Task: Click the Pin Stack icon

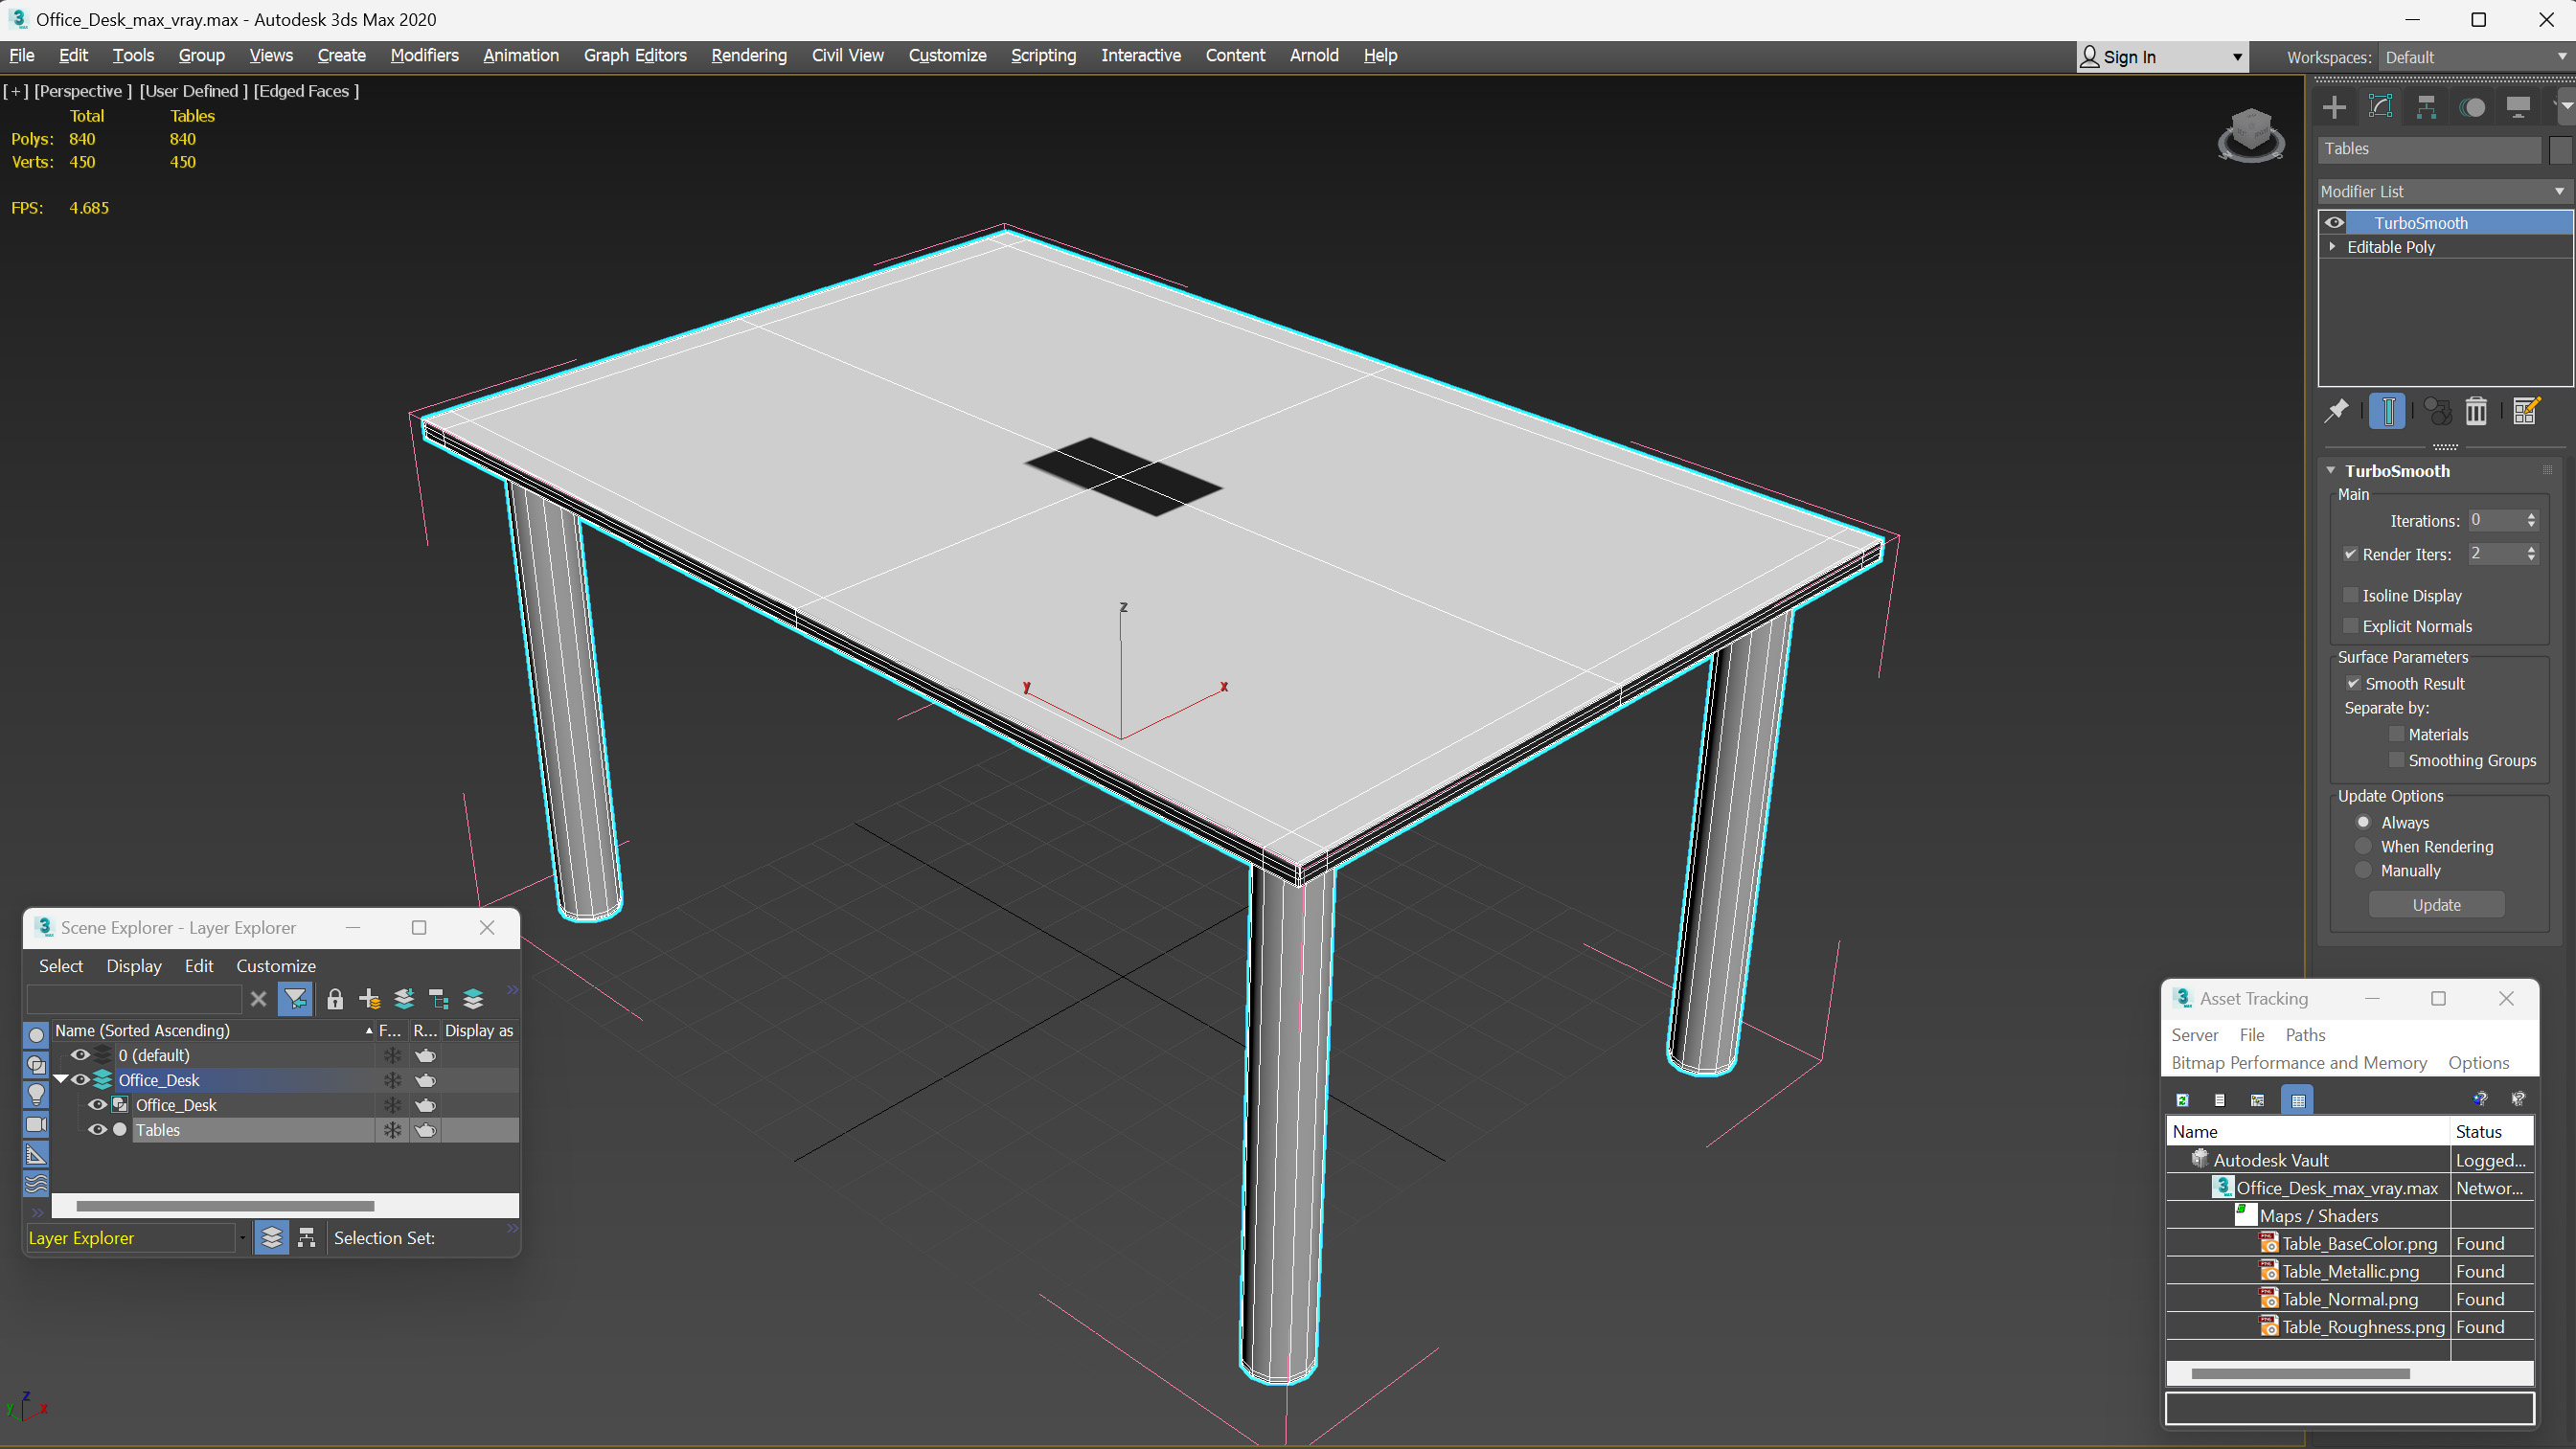Action: click(2337, 411)
